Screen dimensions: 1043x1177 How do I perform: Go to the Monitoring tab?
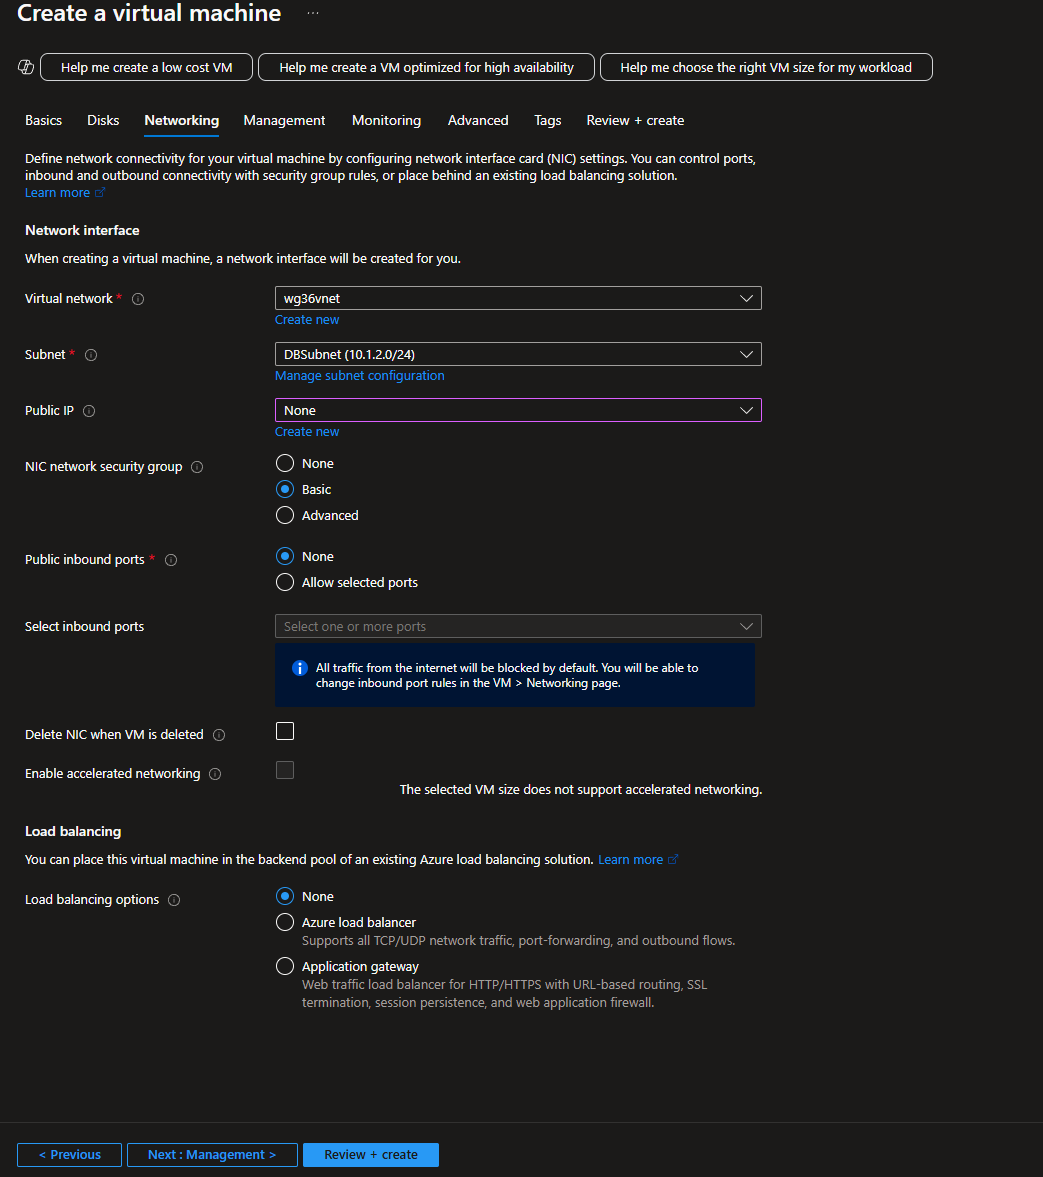386,120
